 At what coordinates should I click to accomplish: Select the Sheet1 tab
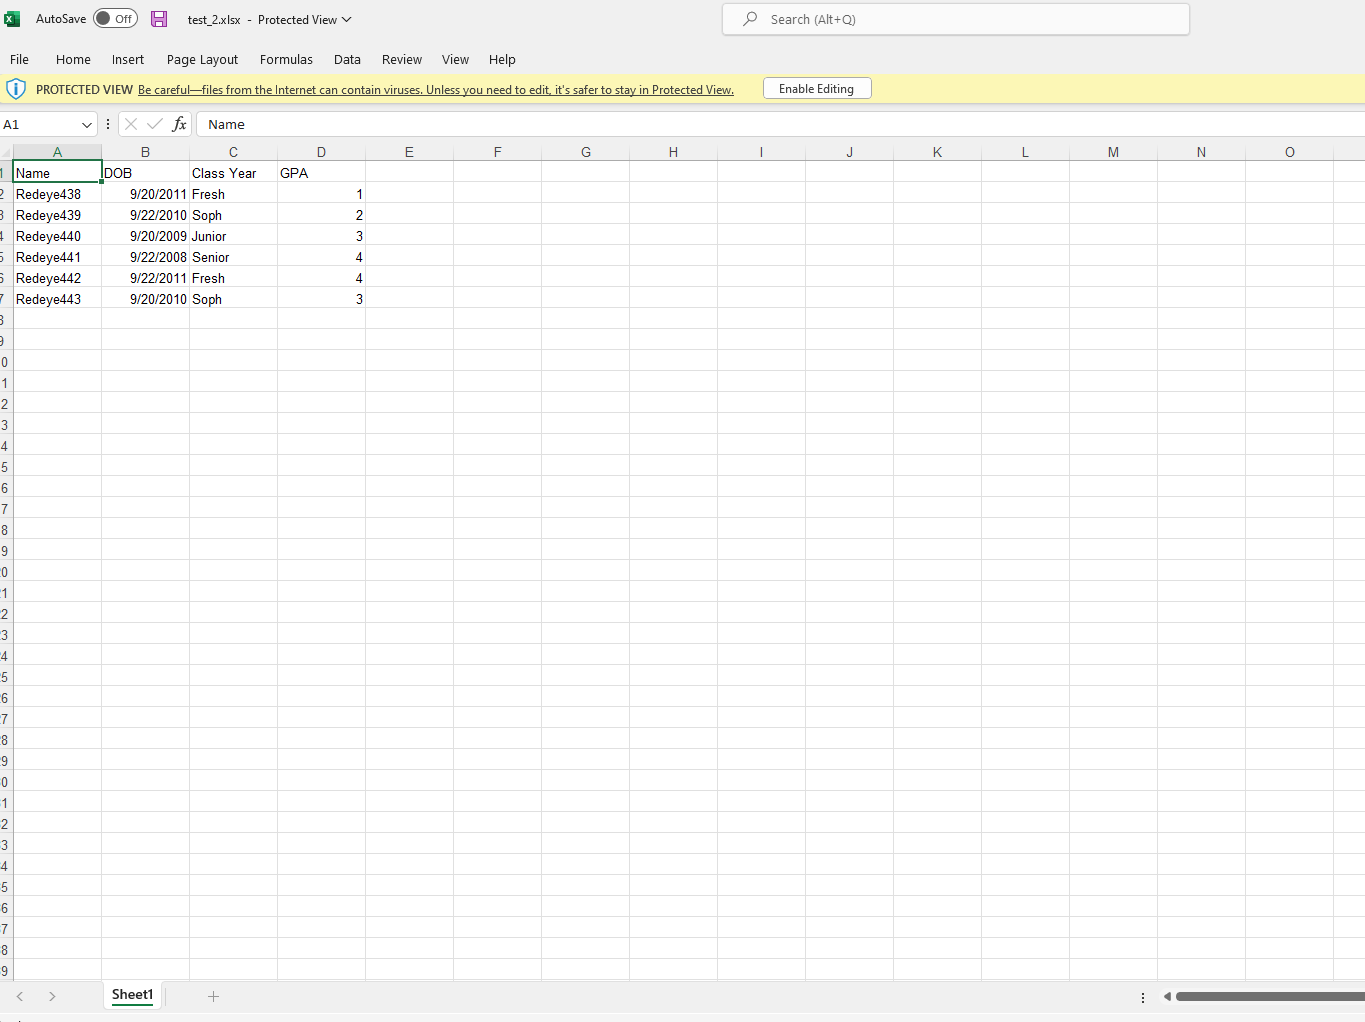point(132,995)
